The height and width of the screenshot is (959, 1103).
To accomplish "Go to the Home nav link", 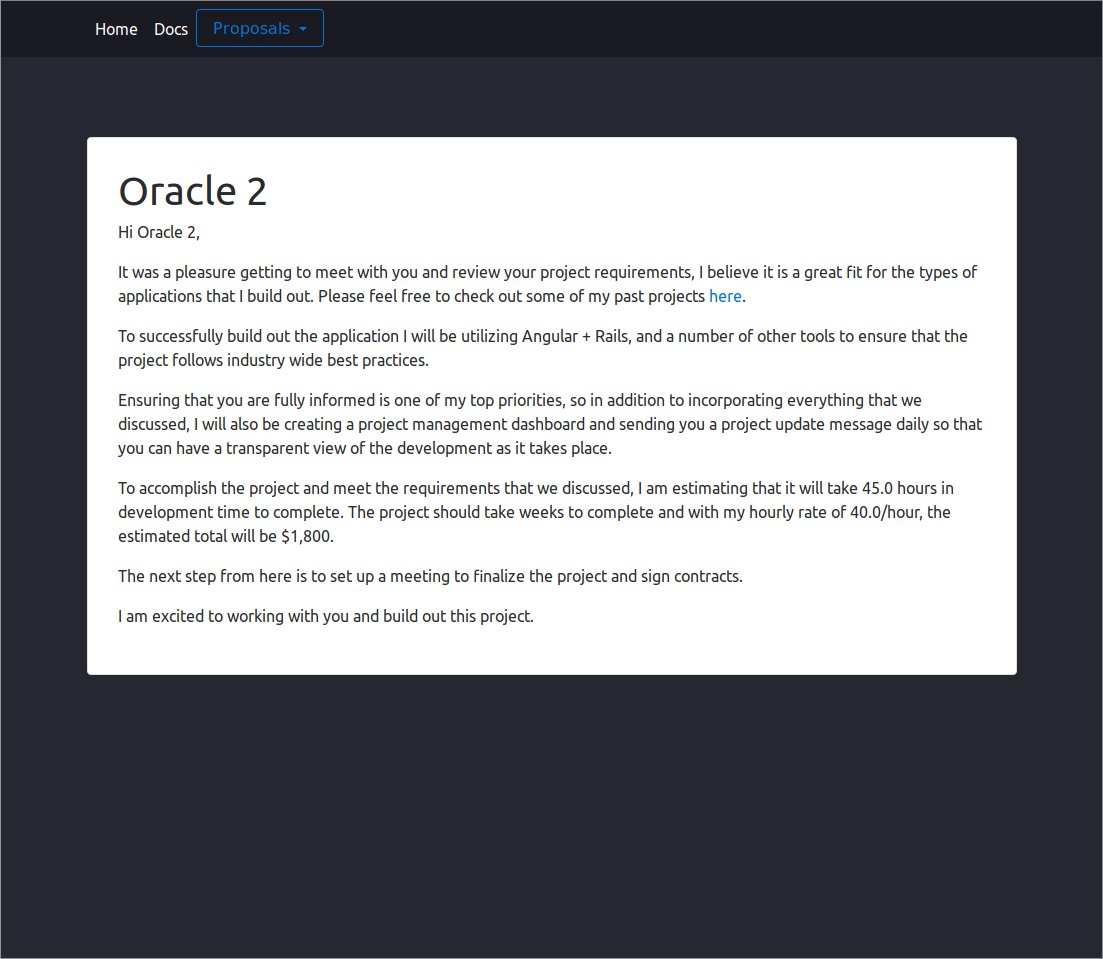I will coord(116,29).
